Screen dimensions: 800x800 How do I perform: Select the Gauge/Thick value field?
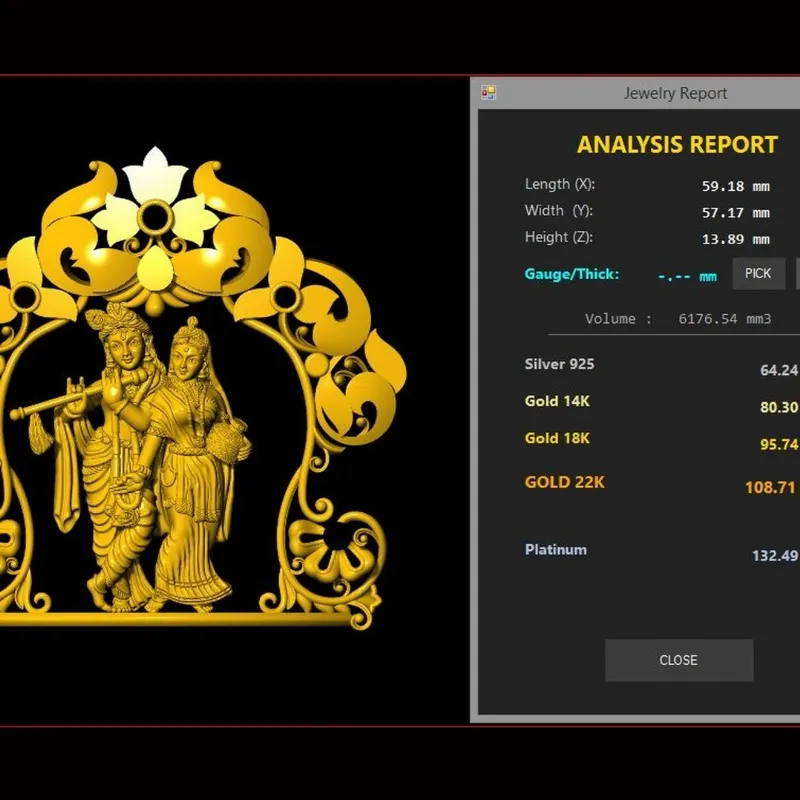click(x=687, y=277)
